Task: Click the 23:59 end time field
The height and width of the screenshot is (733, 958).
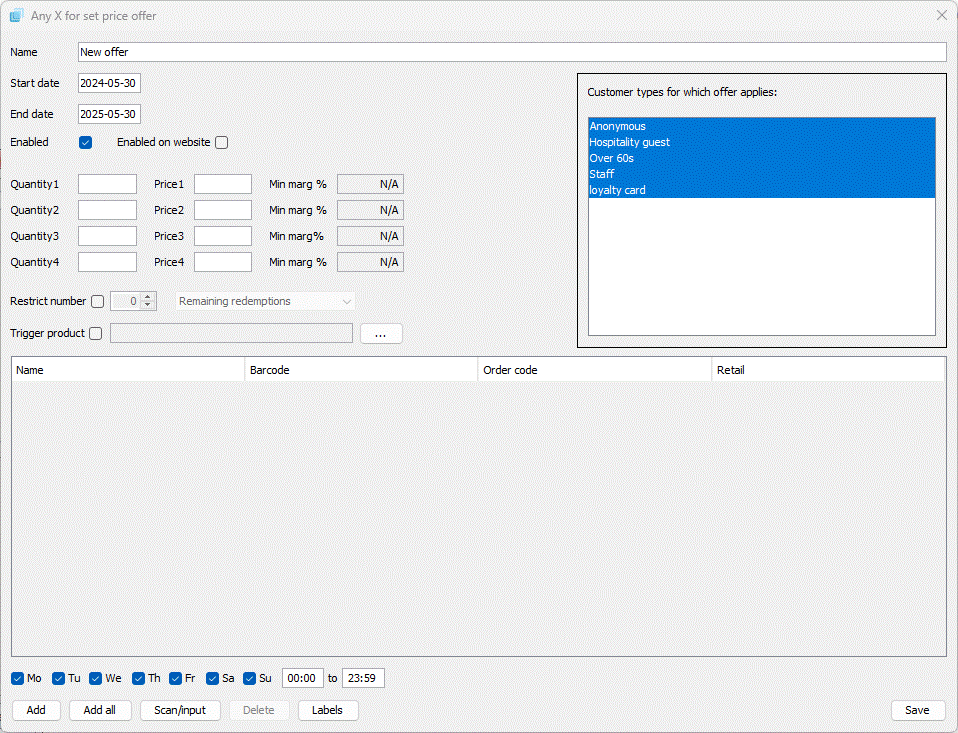Action: [363, 678]
